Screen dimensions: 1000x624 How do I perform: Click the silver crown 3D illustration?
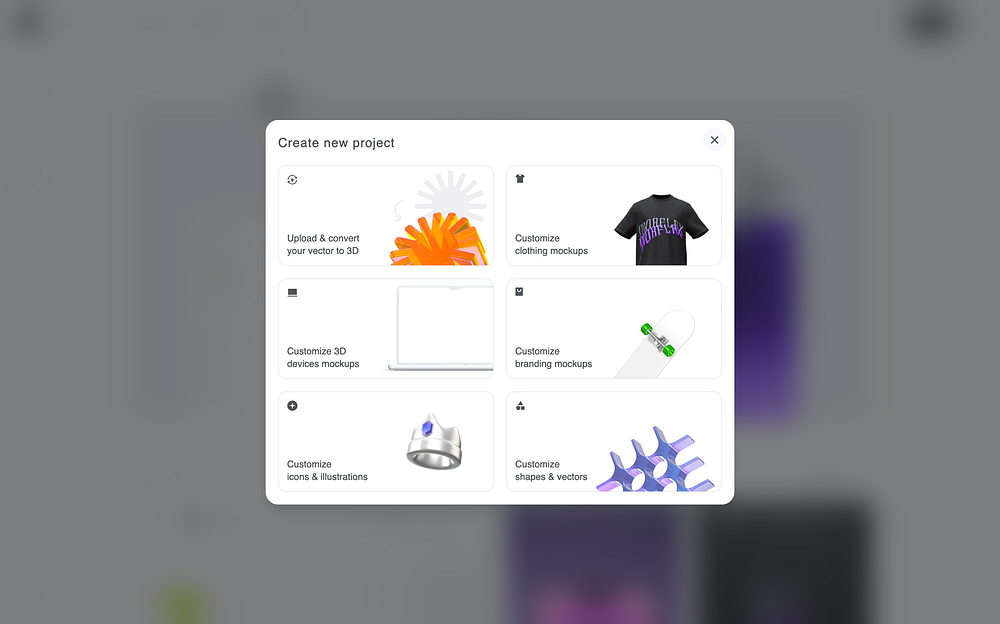point(434,442)
